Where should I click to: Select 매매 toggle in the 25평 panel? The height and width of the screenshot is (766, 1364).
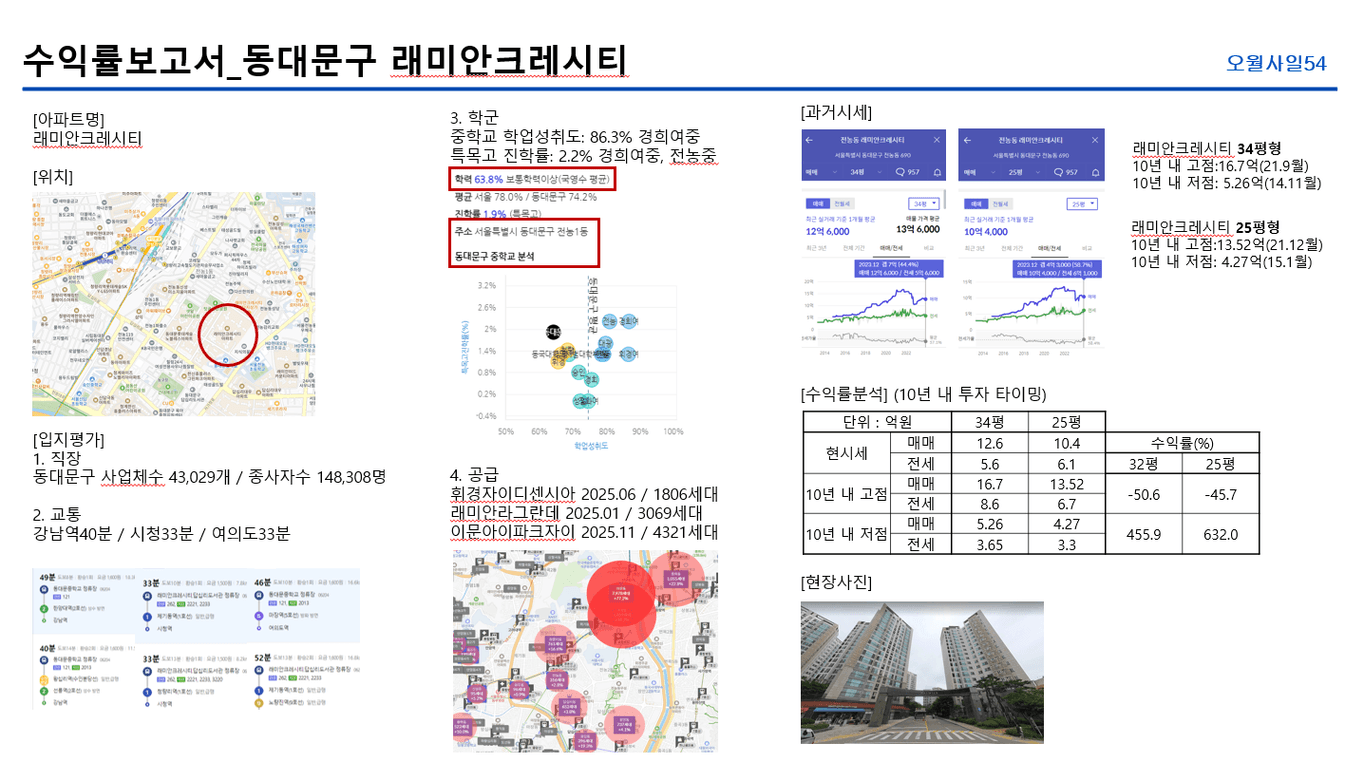coord(976,203)
